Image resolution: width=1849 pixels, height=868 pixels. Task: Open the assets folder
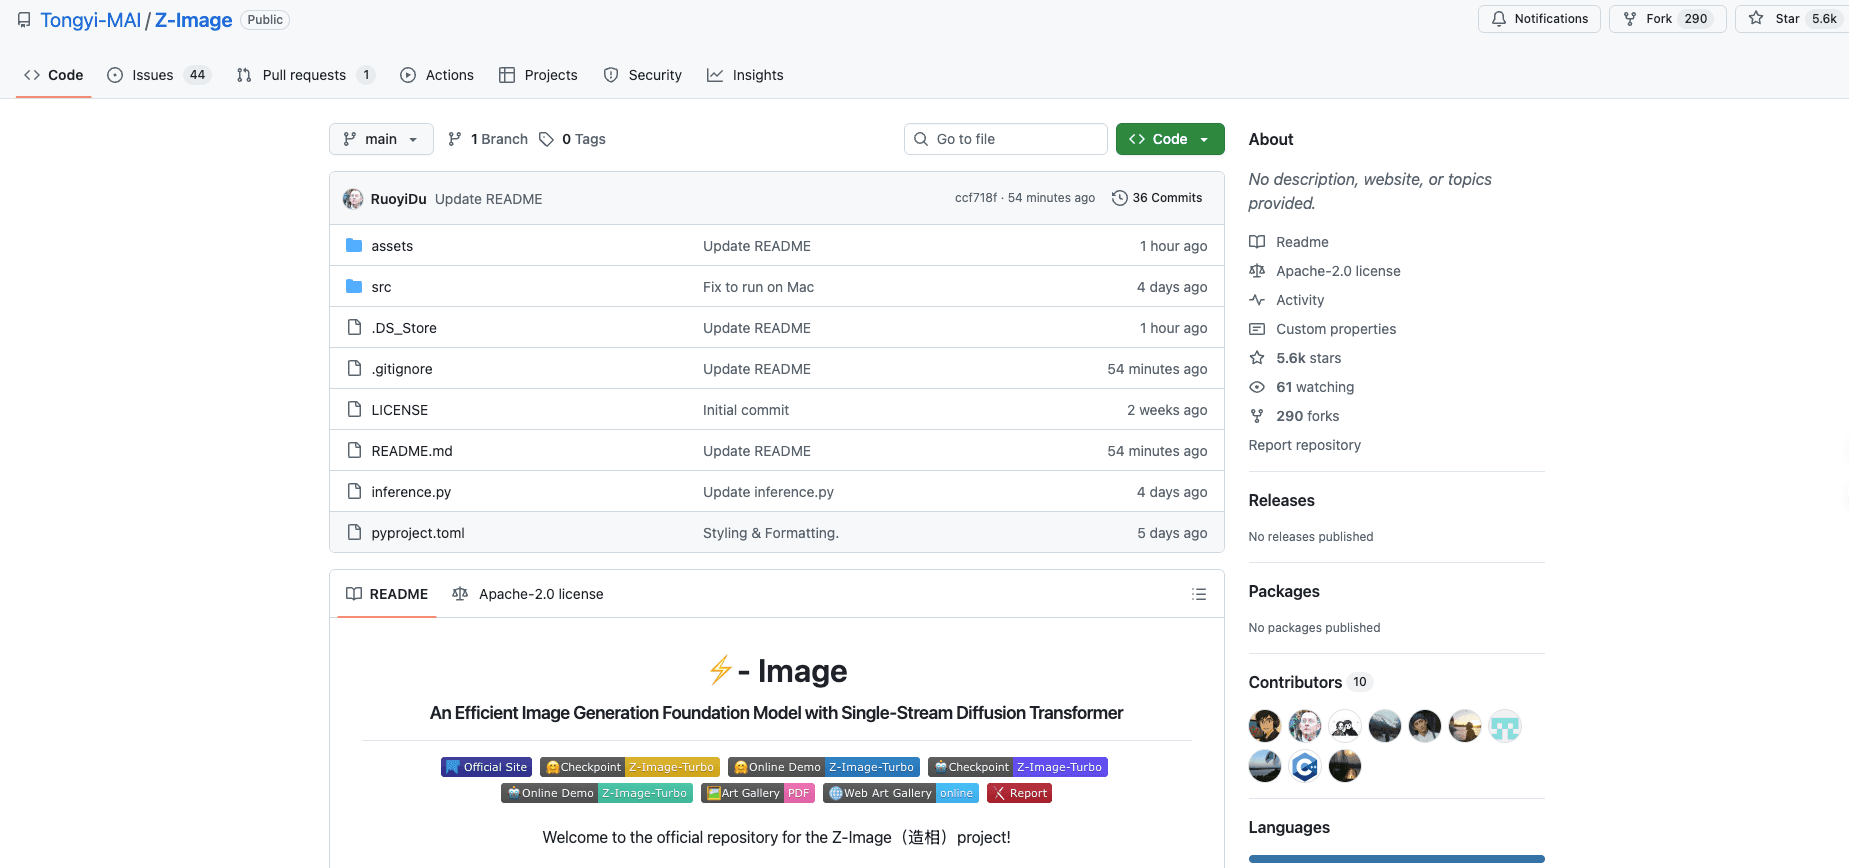392,246
